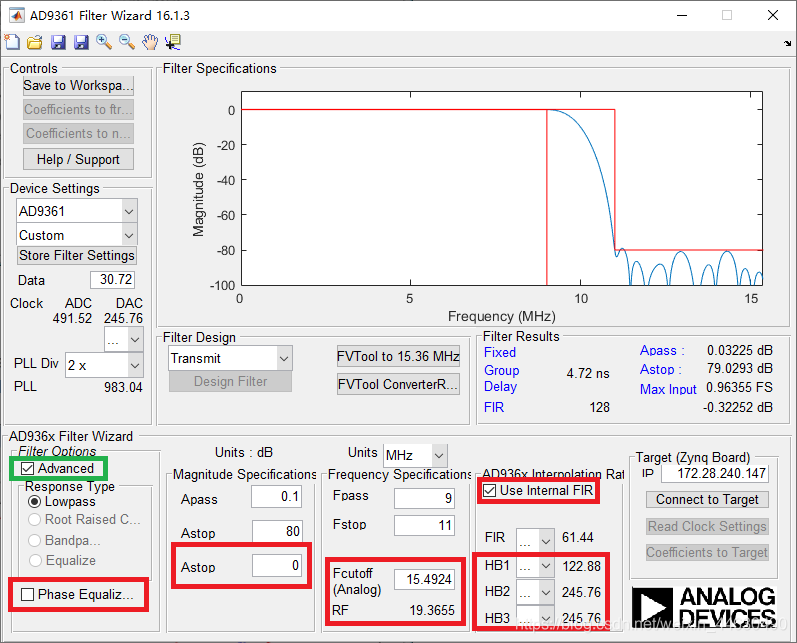Select the Root Raised Cosine radio button
Image resolution: width=797 pixels, height=643 pixels.
pyautogui.click(x=35, y=519)
